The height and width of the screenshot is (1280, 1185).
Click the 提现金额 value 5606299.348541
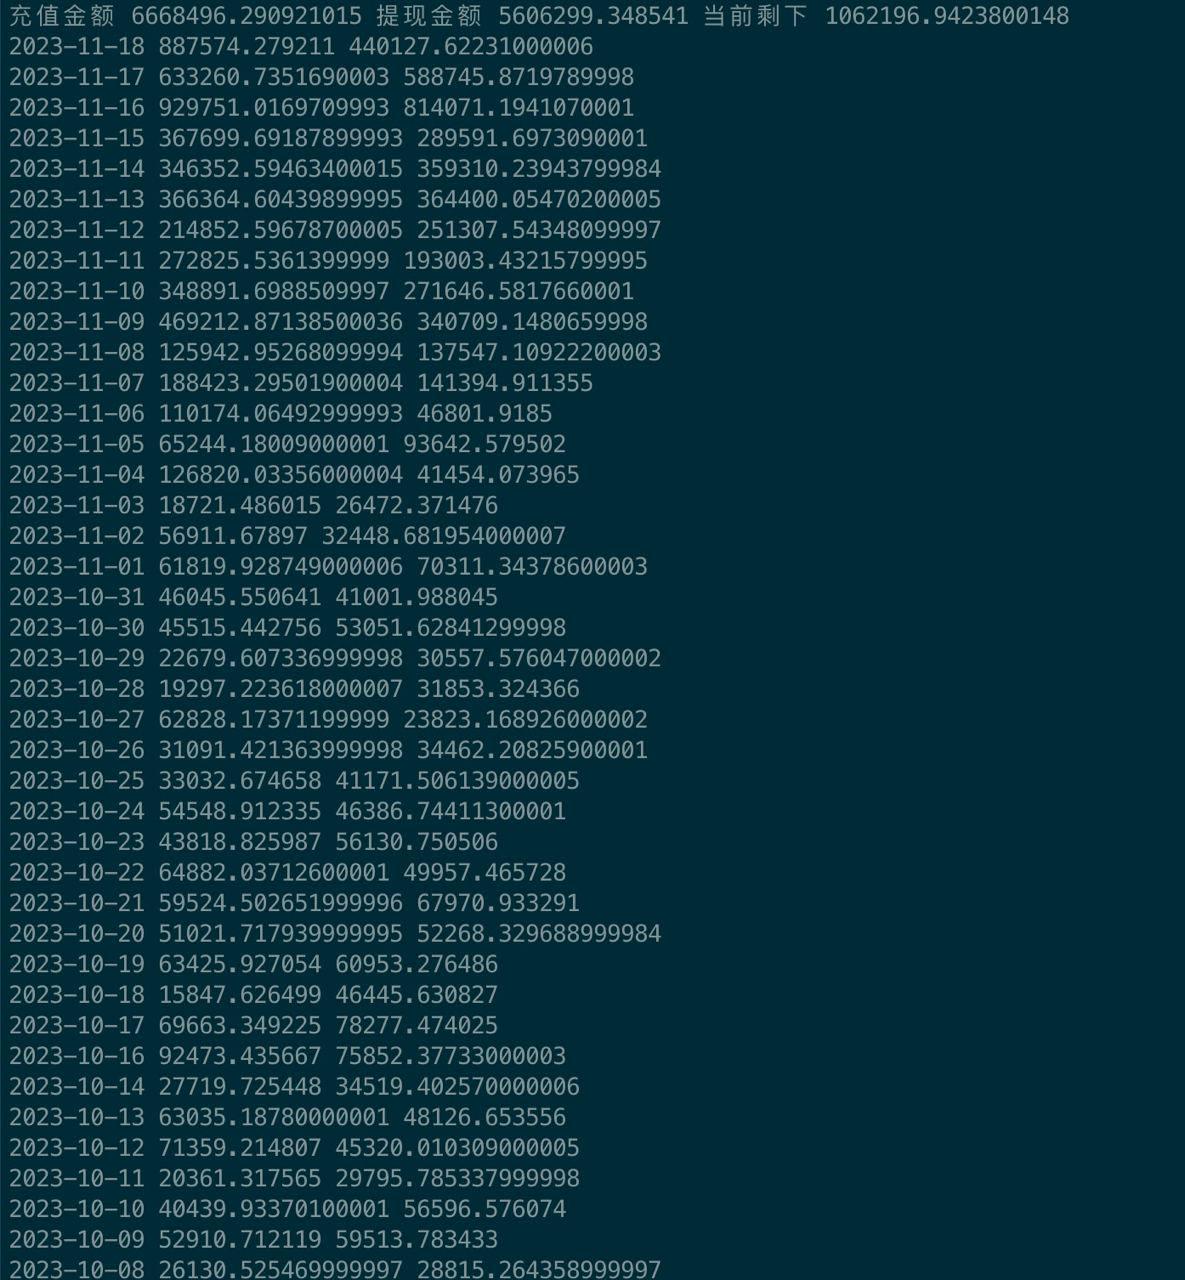593,16
